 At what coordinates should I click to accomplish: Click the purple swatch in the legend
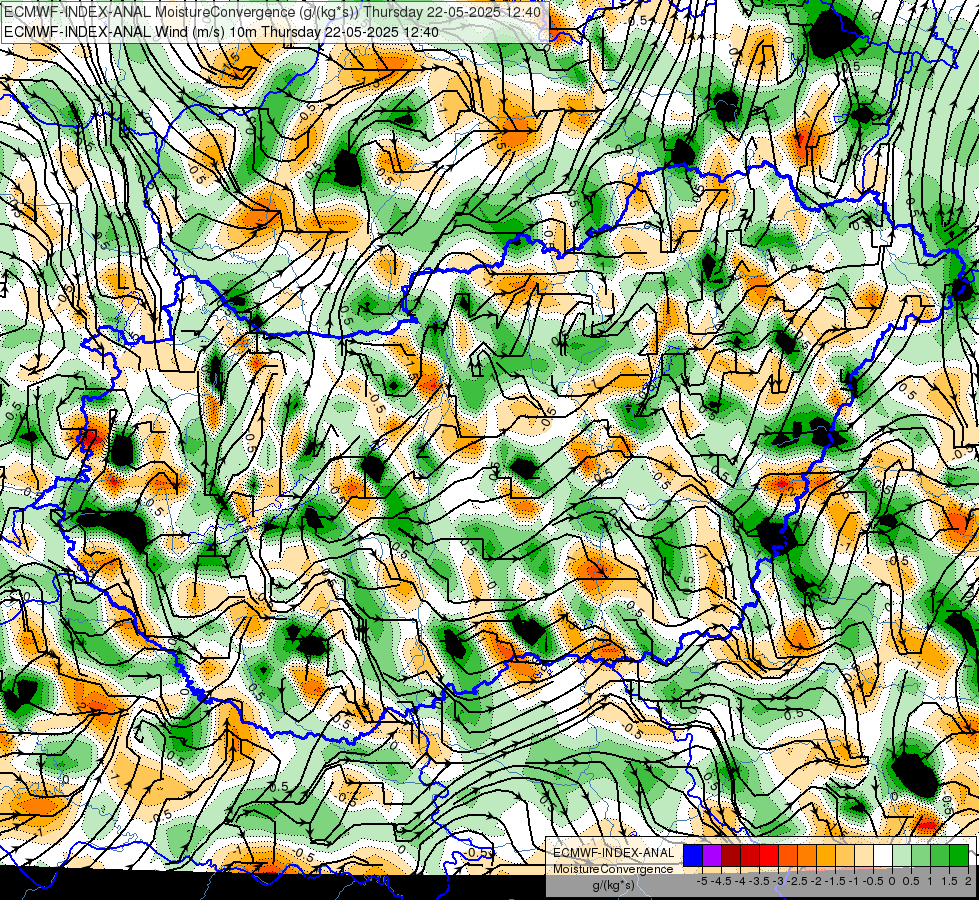[712, 855]
